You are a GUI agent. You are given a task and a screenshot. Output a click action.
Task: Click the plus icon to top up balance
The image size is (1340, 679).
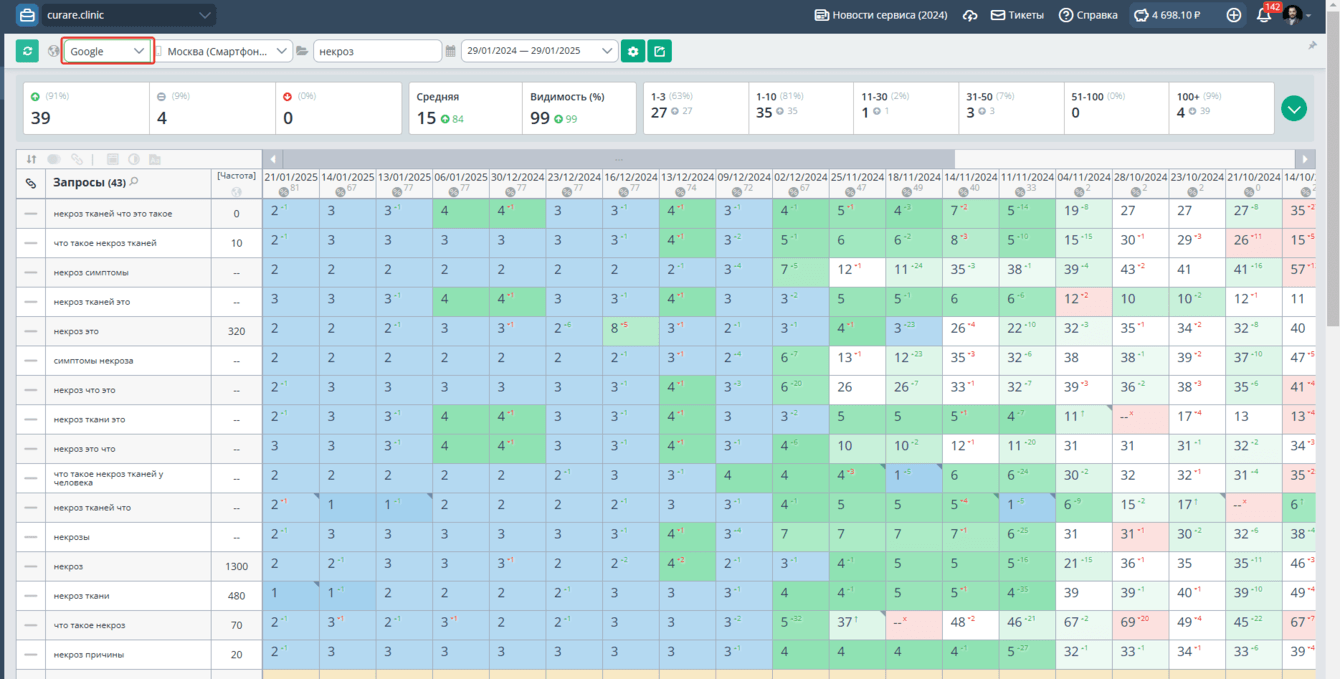(x=1234, y=15)
